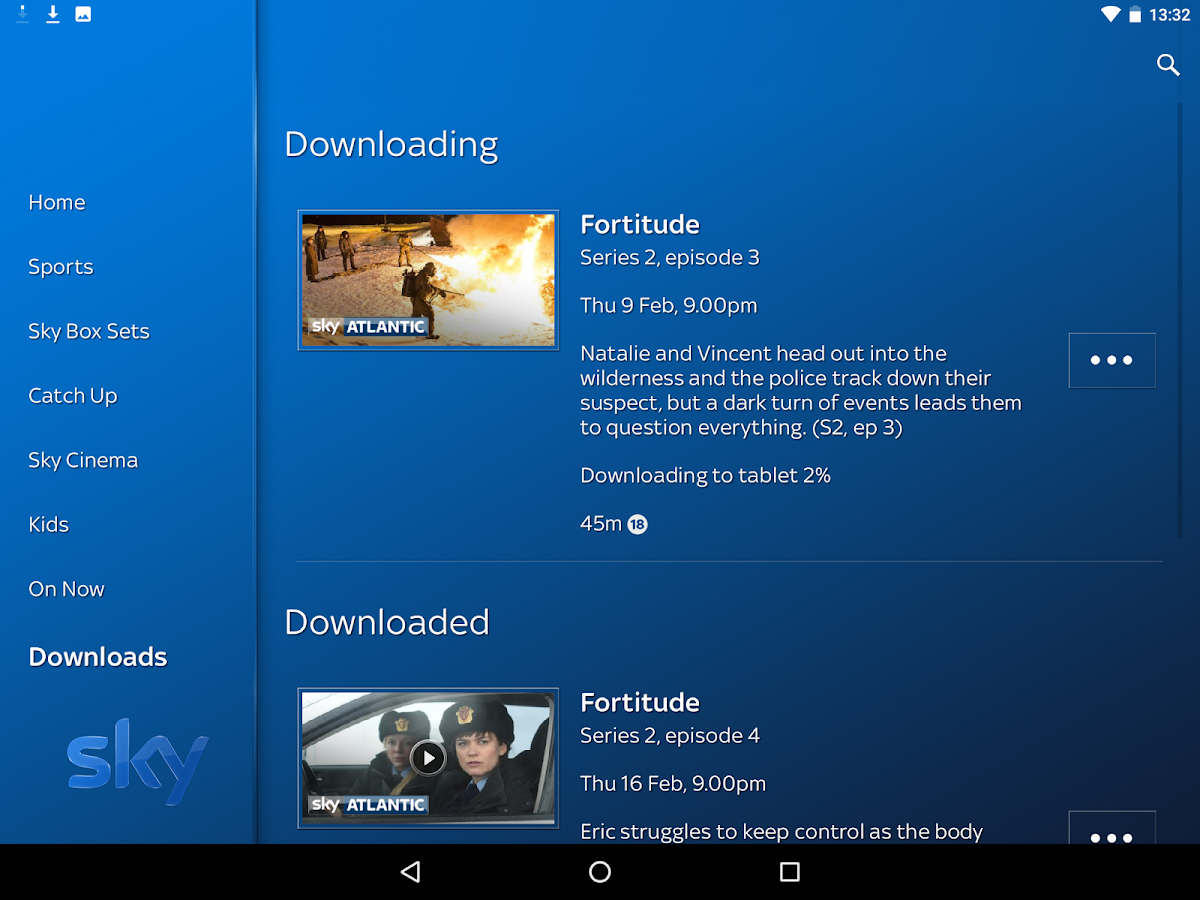Select Downloads in sidebar
The image size is (1200, 900).
click(x=98, y=657)
